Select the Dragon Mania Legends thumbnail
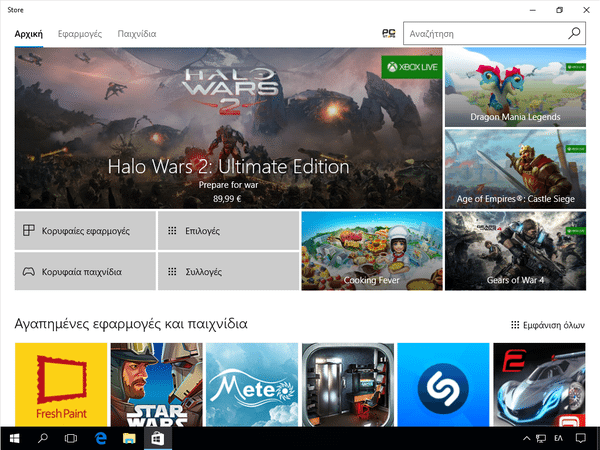This screenshot has height=450, width=600. [515, 86]
